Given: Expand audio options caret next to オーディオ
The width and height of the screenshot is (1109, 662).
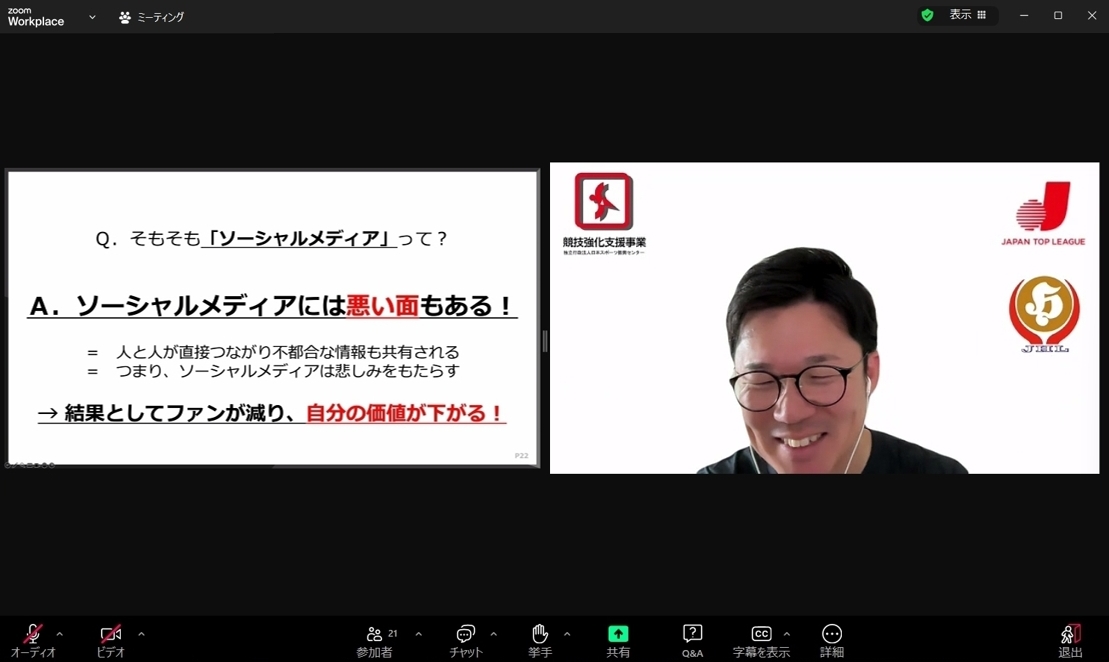Looking at the screenshot, I should point(59,634).
